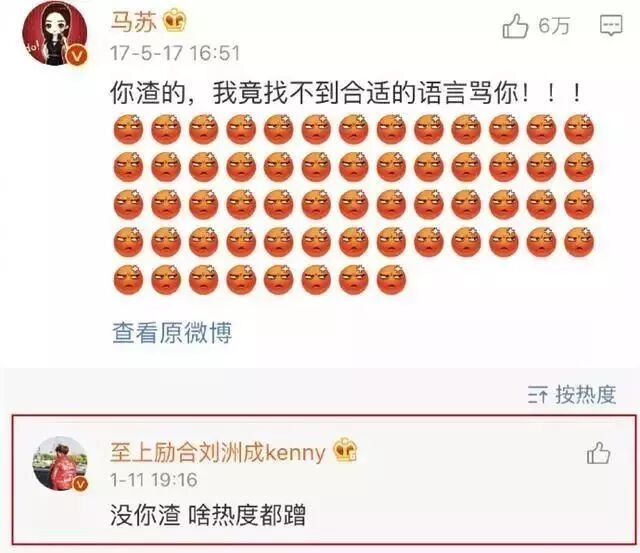Tap 马苏's cartoon profile avatar
Viewport: 640px width, 553px height.
(x=54, y=33)
